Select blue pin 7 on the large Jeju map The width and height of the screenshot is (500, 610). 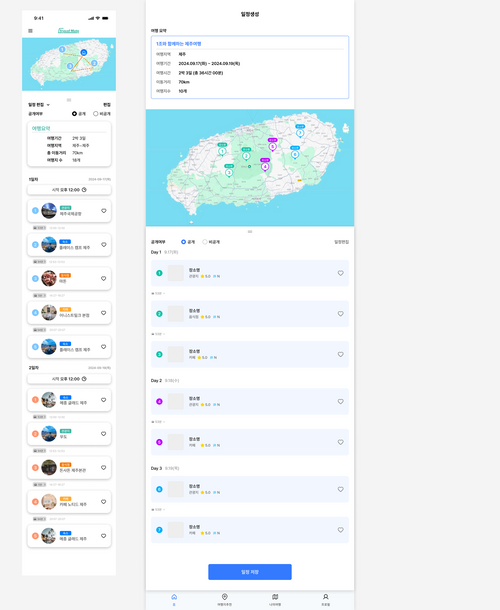point(300,132)
